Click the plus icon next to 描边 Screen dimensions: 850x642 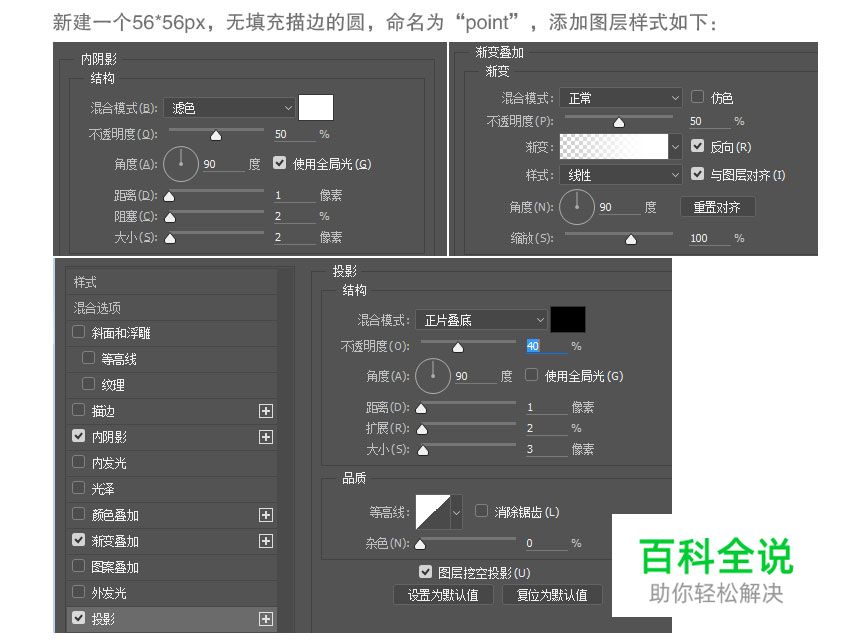click(265, 410)
